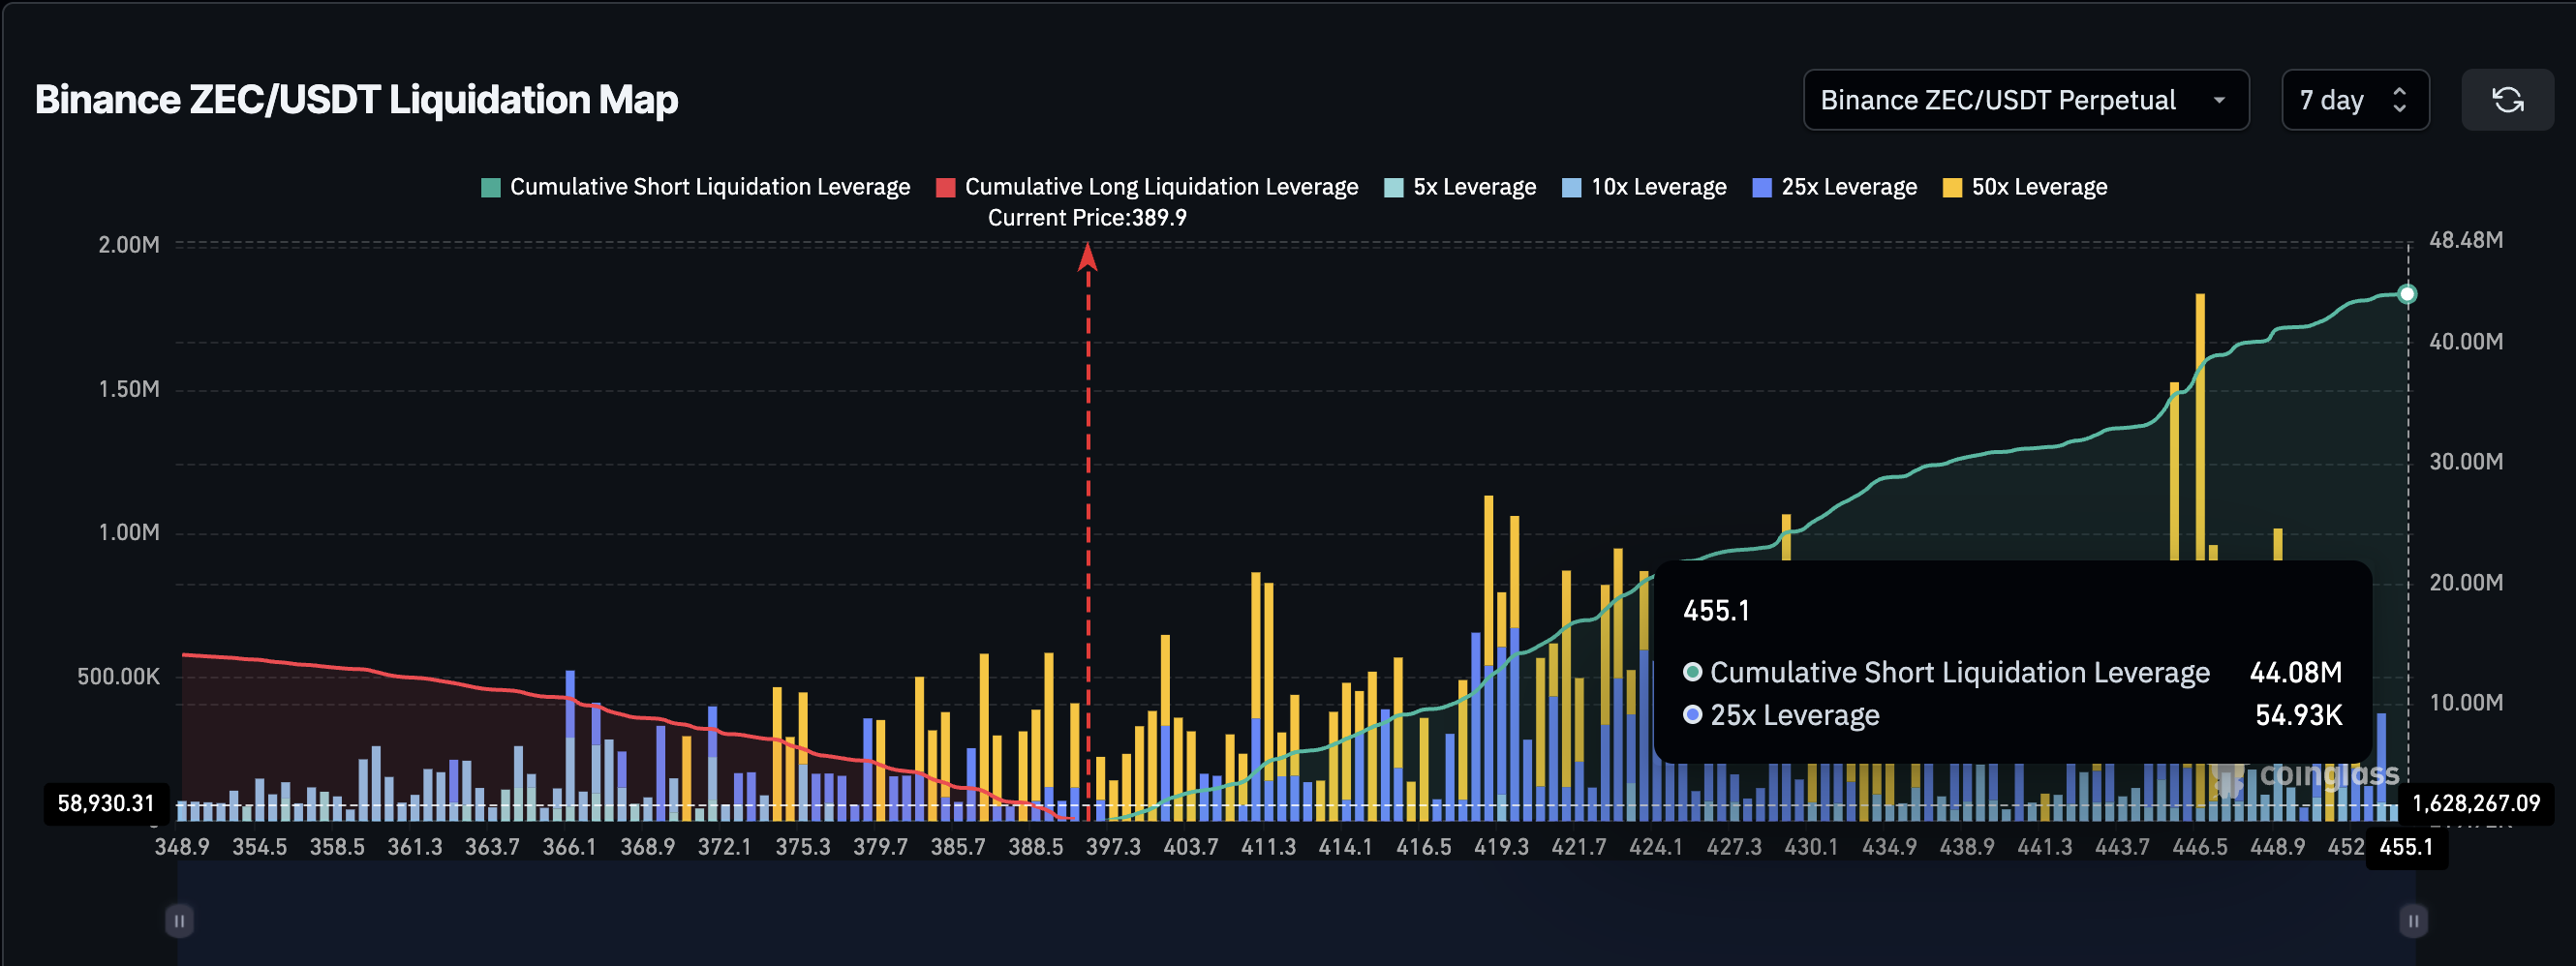Select the left range slider handle icon
The width and height of the screenshot is (2576, 966).
(180, 920)
